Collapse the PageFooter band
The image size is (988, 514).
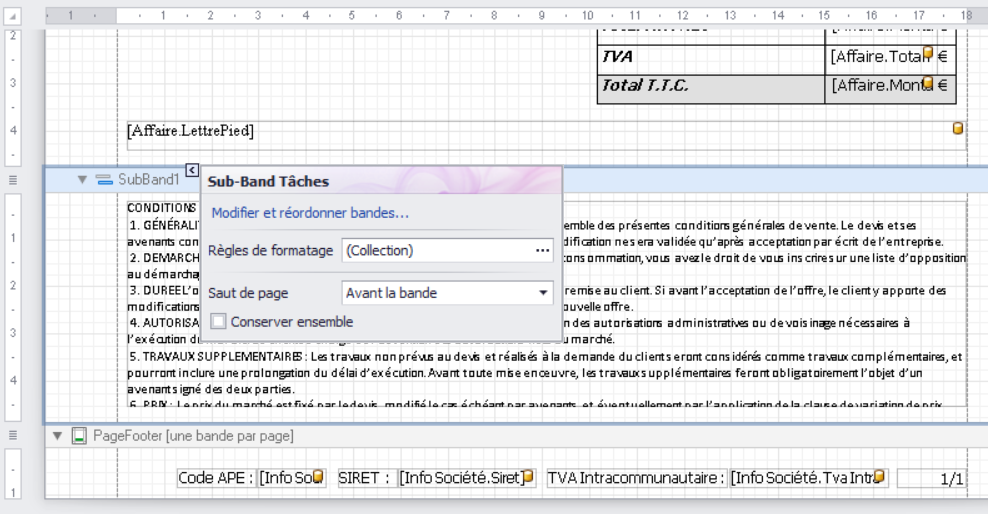57,436
